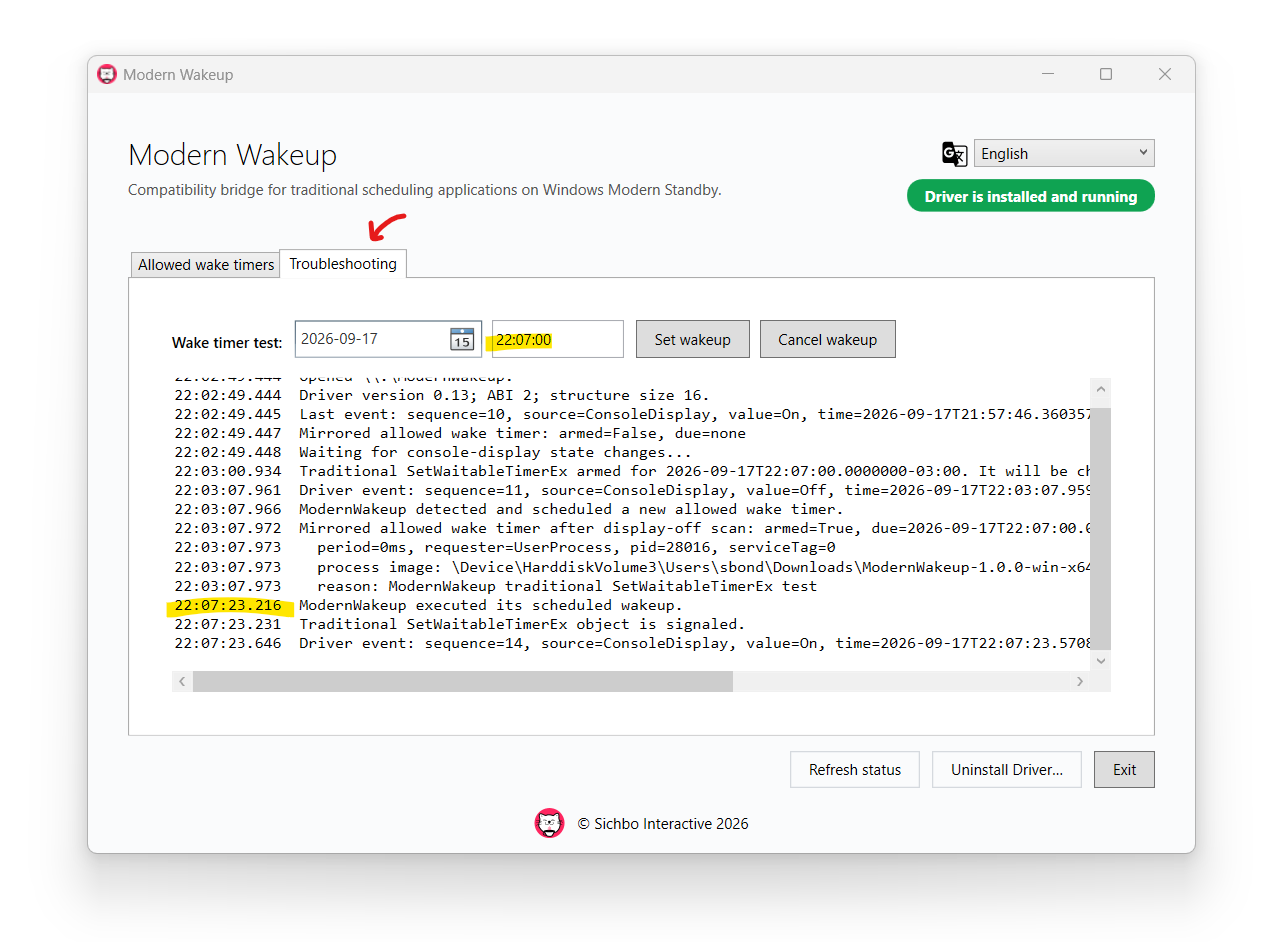Screen dimensions: 1280x942
Task: Exit the Modern Wakeup application
Action: tap(1124, 770)
